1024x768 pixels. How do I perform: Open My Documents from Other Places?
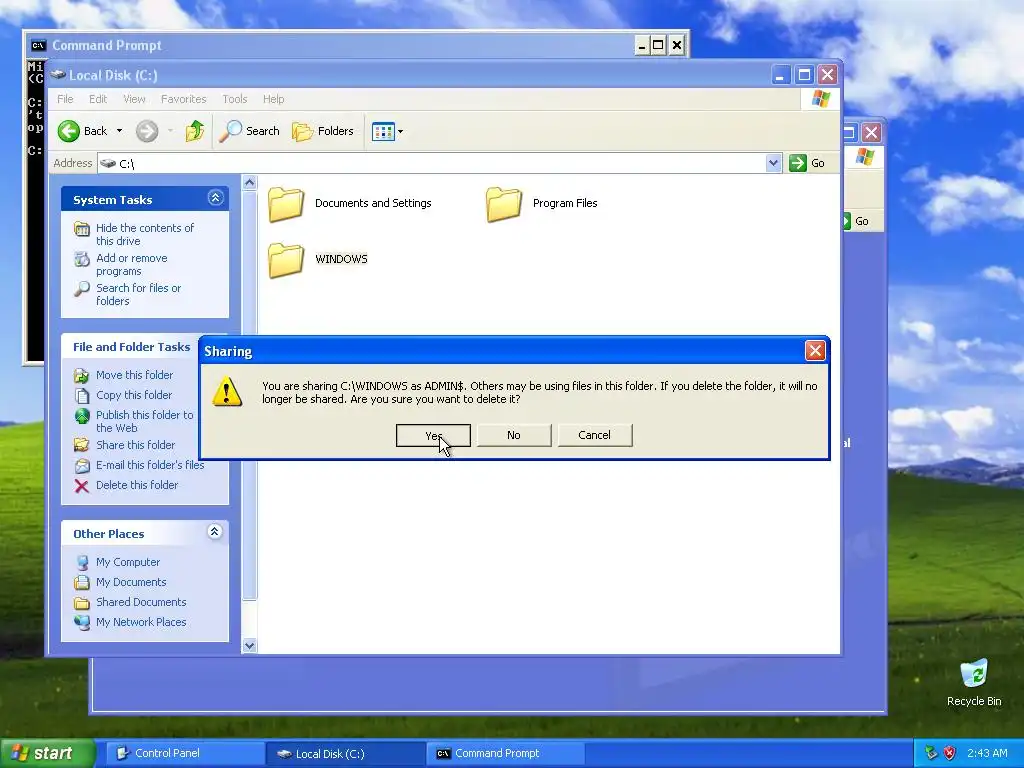pos(131,583)
